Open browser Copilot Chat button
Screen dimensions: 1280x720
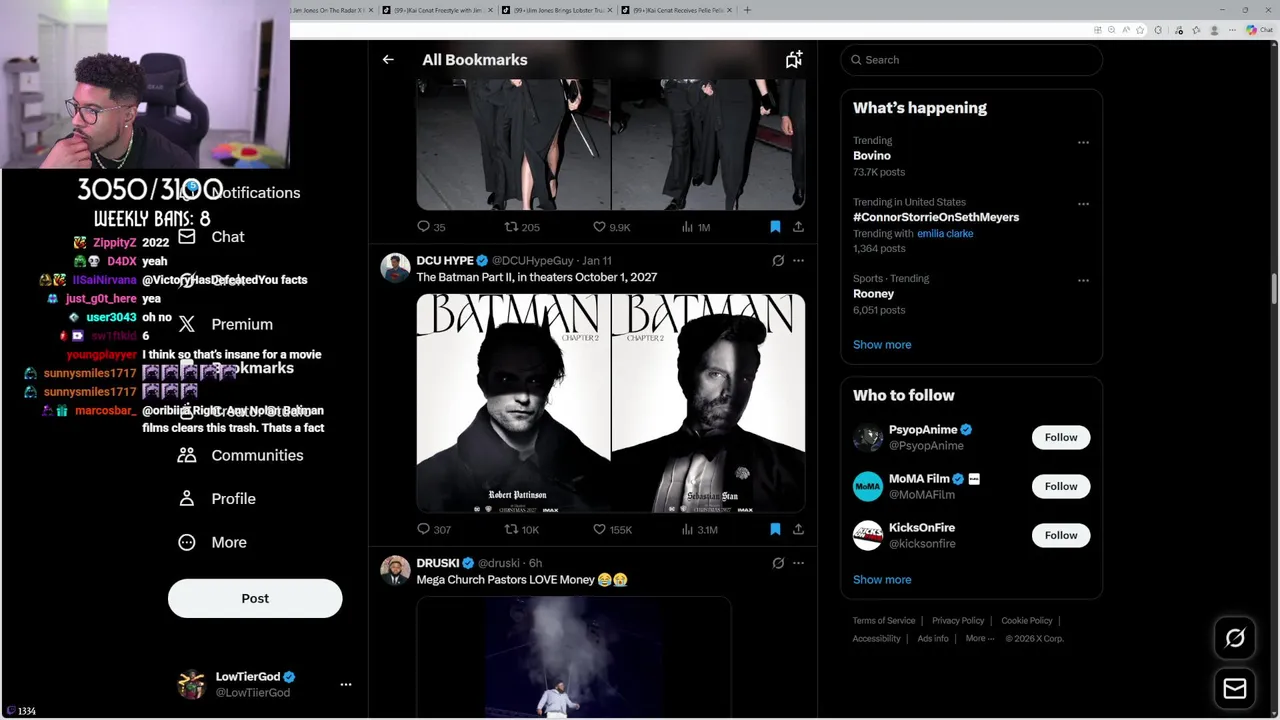pos(1258,30)
